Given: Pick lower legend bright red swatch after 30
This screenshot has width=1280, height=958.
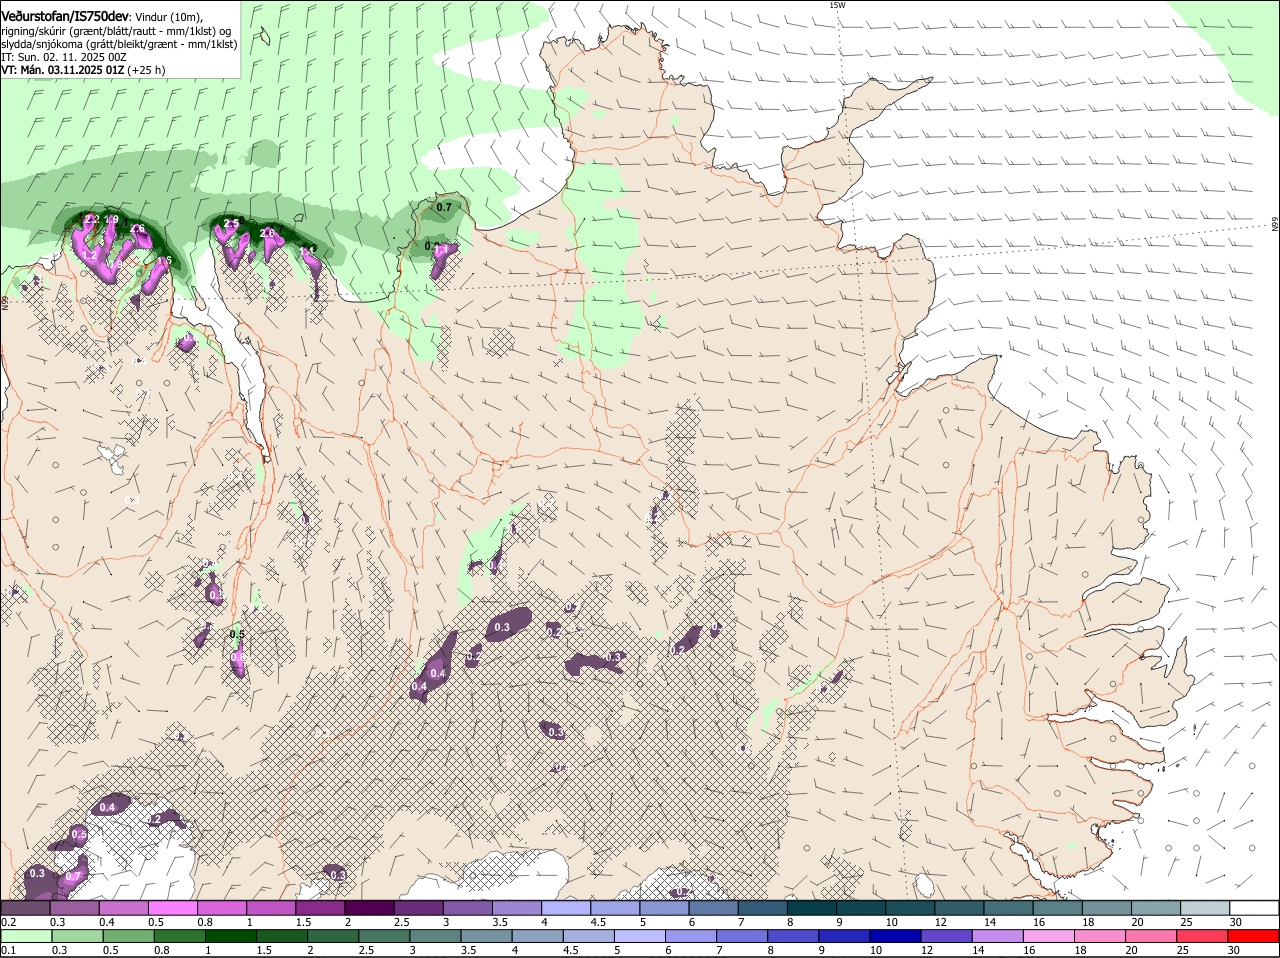Looking at the screenshot, I should click(1253, 937).
